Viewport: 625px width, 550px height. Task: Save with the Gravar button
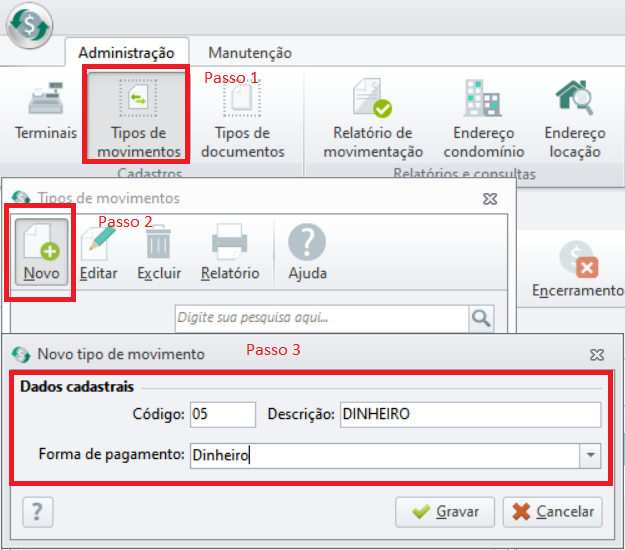click(445, 512)
